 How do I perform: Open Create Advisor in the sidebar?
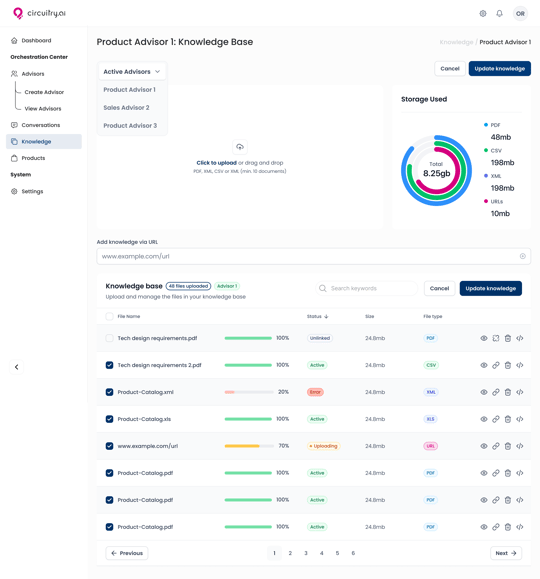click(44, 92)
